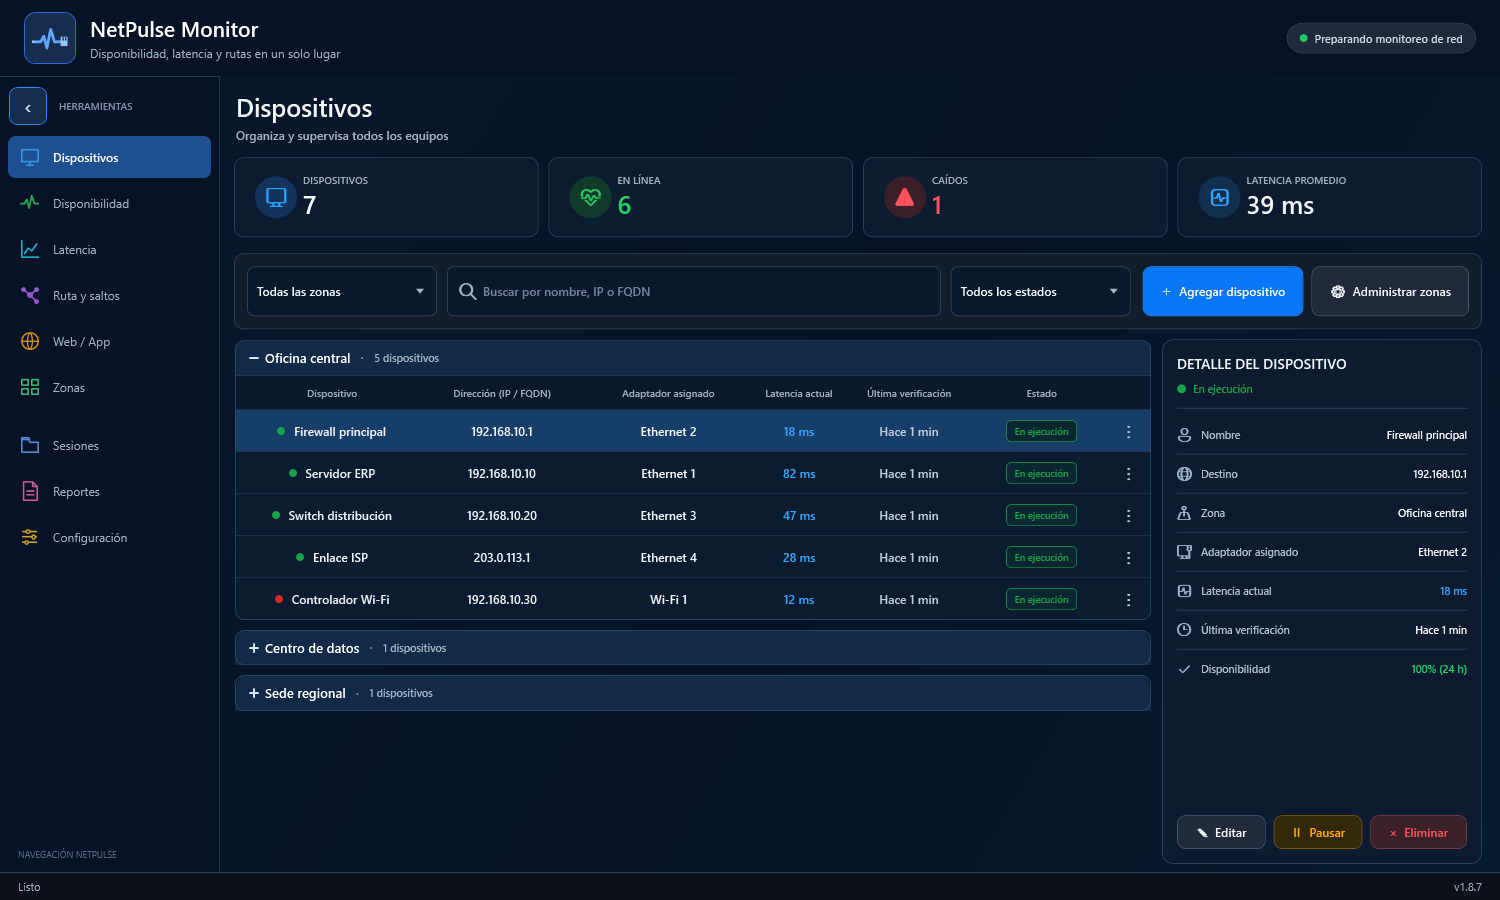
Task: Click the IP address 203.0.113.1
Action: pos(502,558)
